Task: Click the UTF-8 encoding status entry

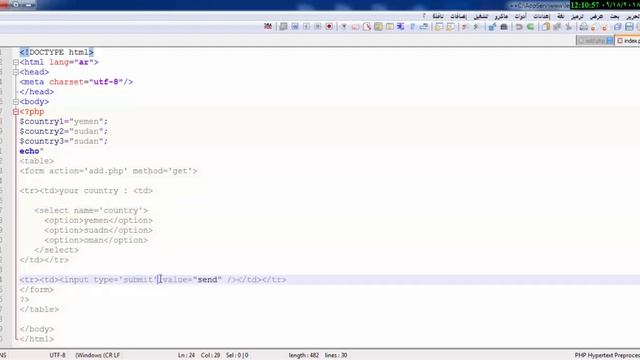Action: point(58,355)
